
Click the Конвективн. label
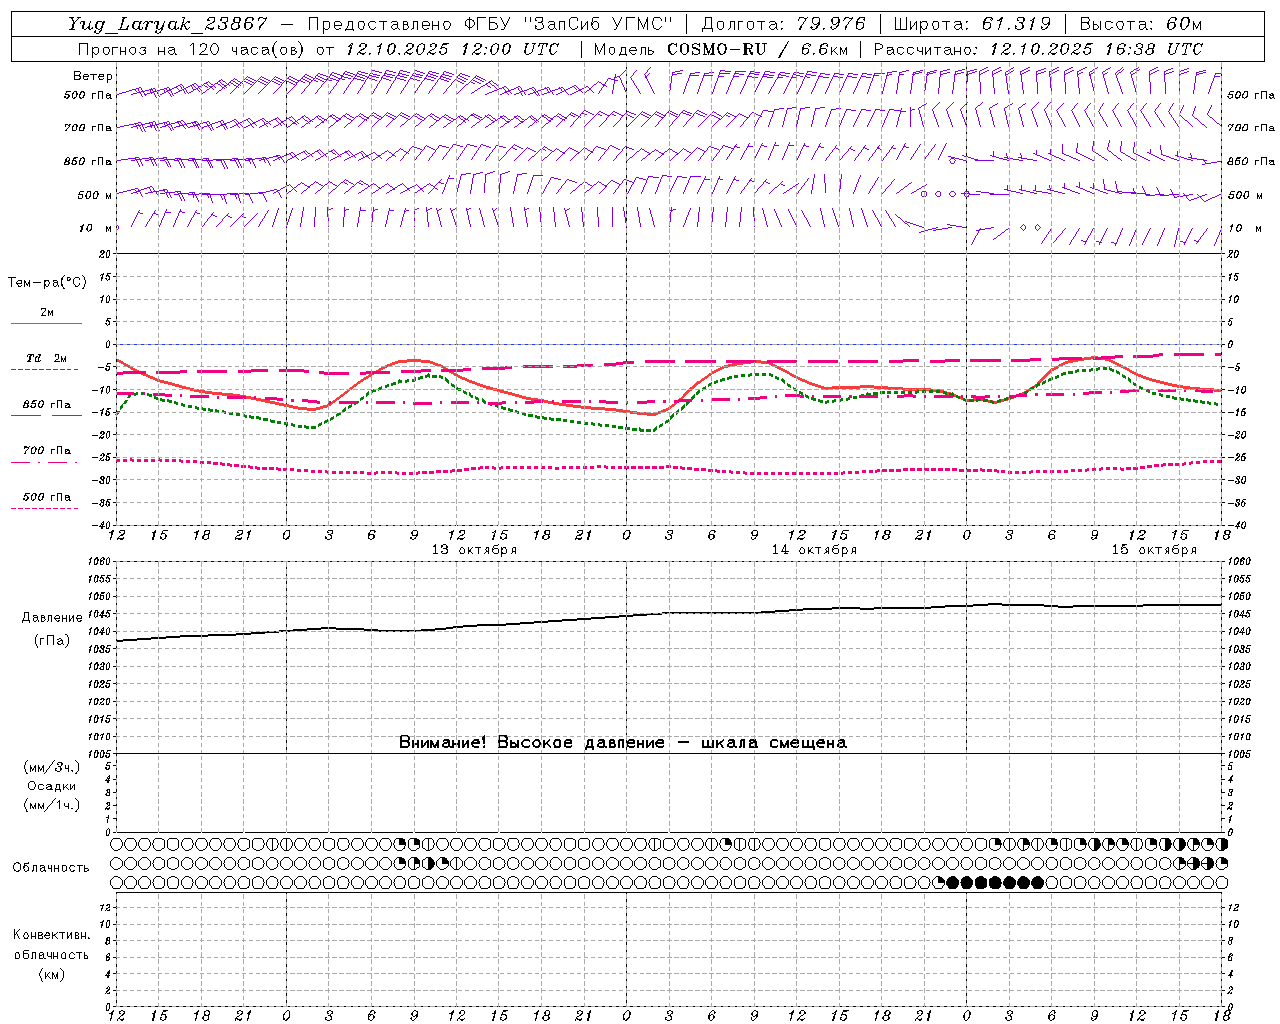tap(51, 935)
